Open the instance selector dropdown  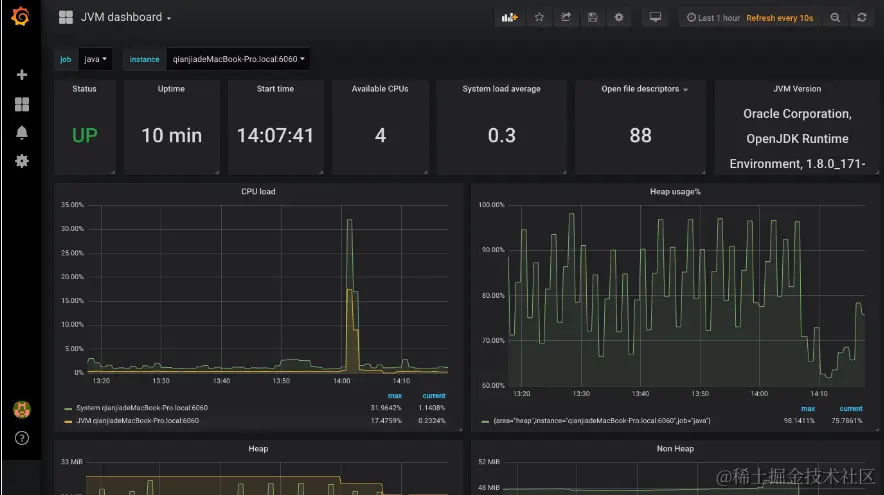click(238, 59)
